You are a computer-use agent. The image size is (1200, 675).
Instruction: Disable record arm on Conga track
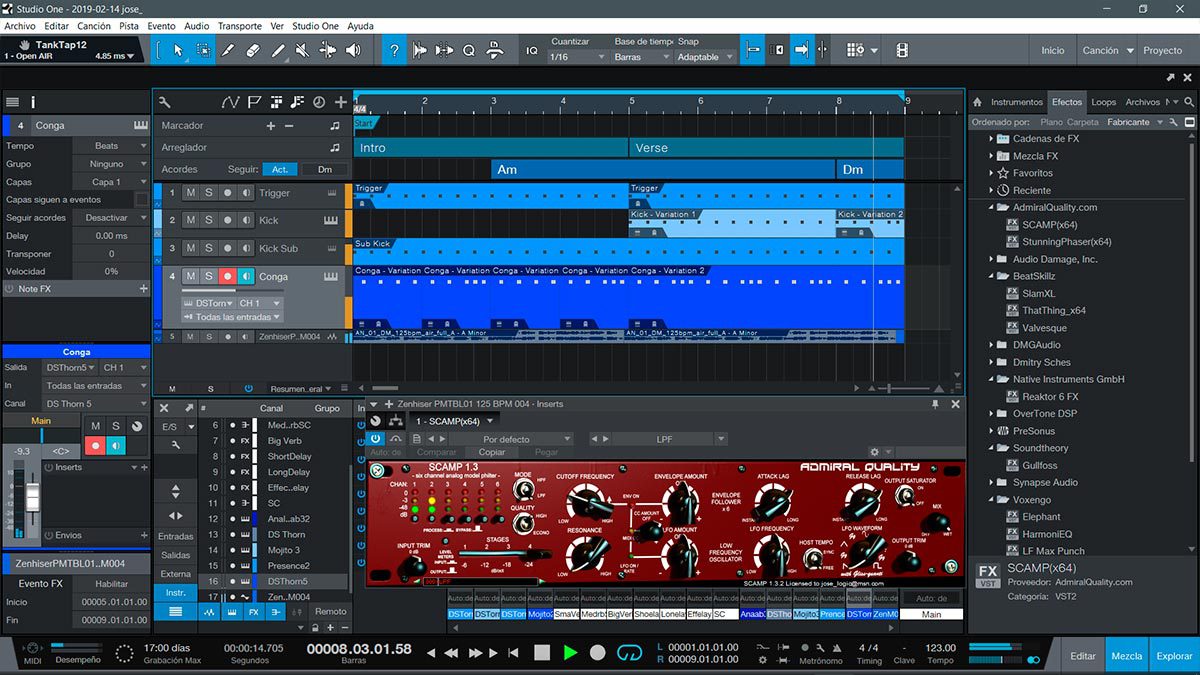228,276
